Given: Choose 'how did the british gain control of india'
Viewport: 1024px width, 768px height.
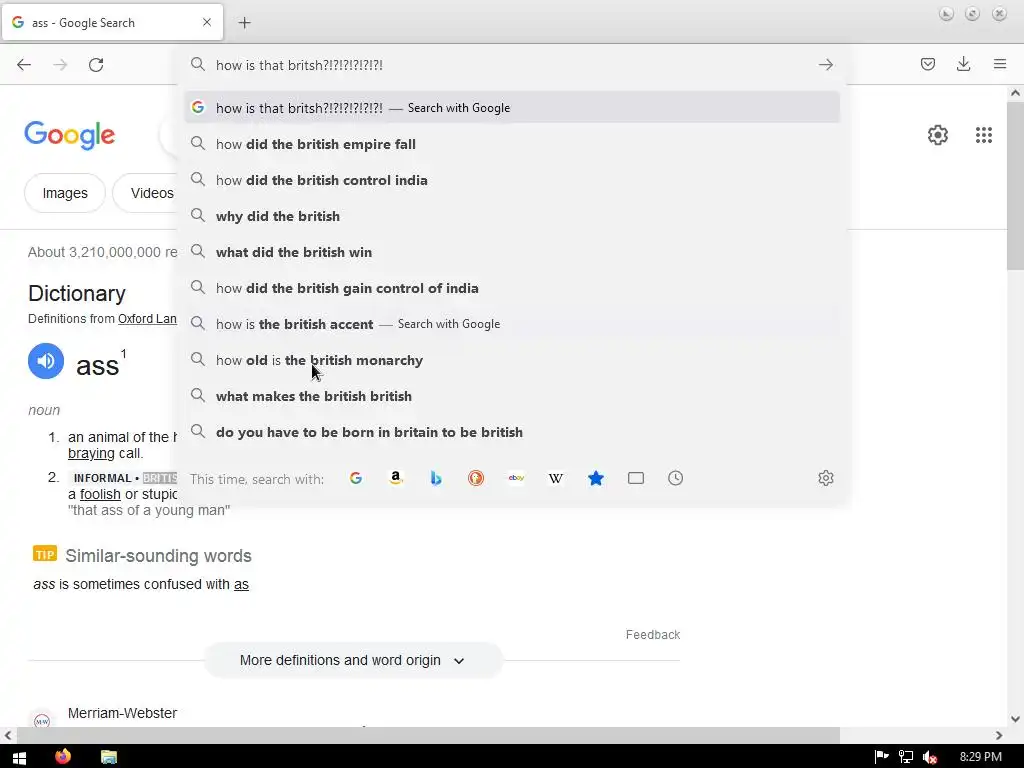Looking at the screenshot, I should (512, 287).
